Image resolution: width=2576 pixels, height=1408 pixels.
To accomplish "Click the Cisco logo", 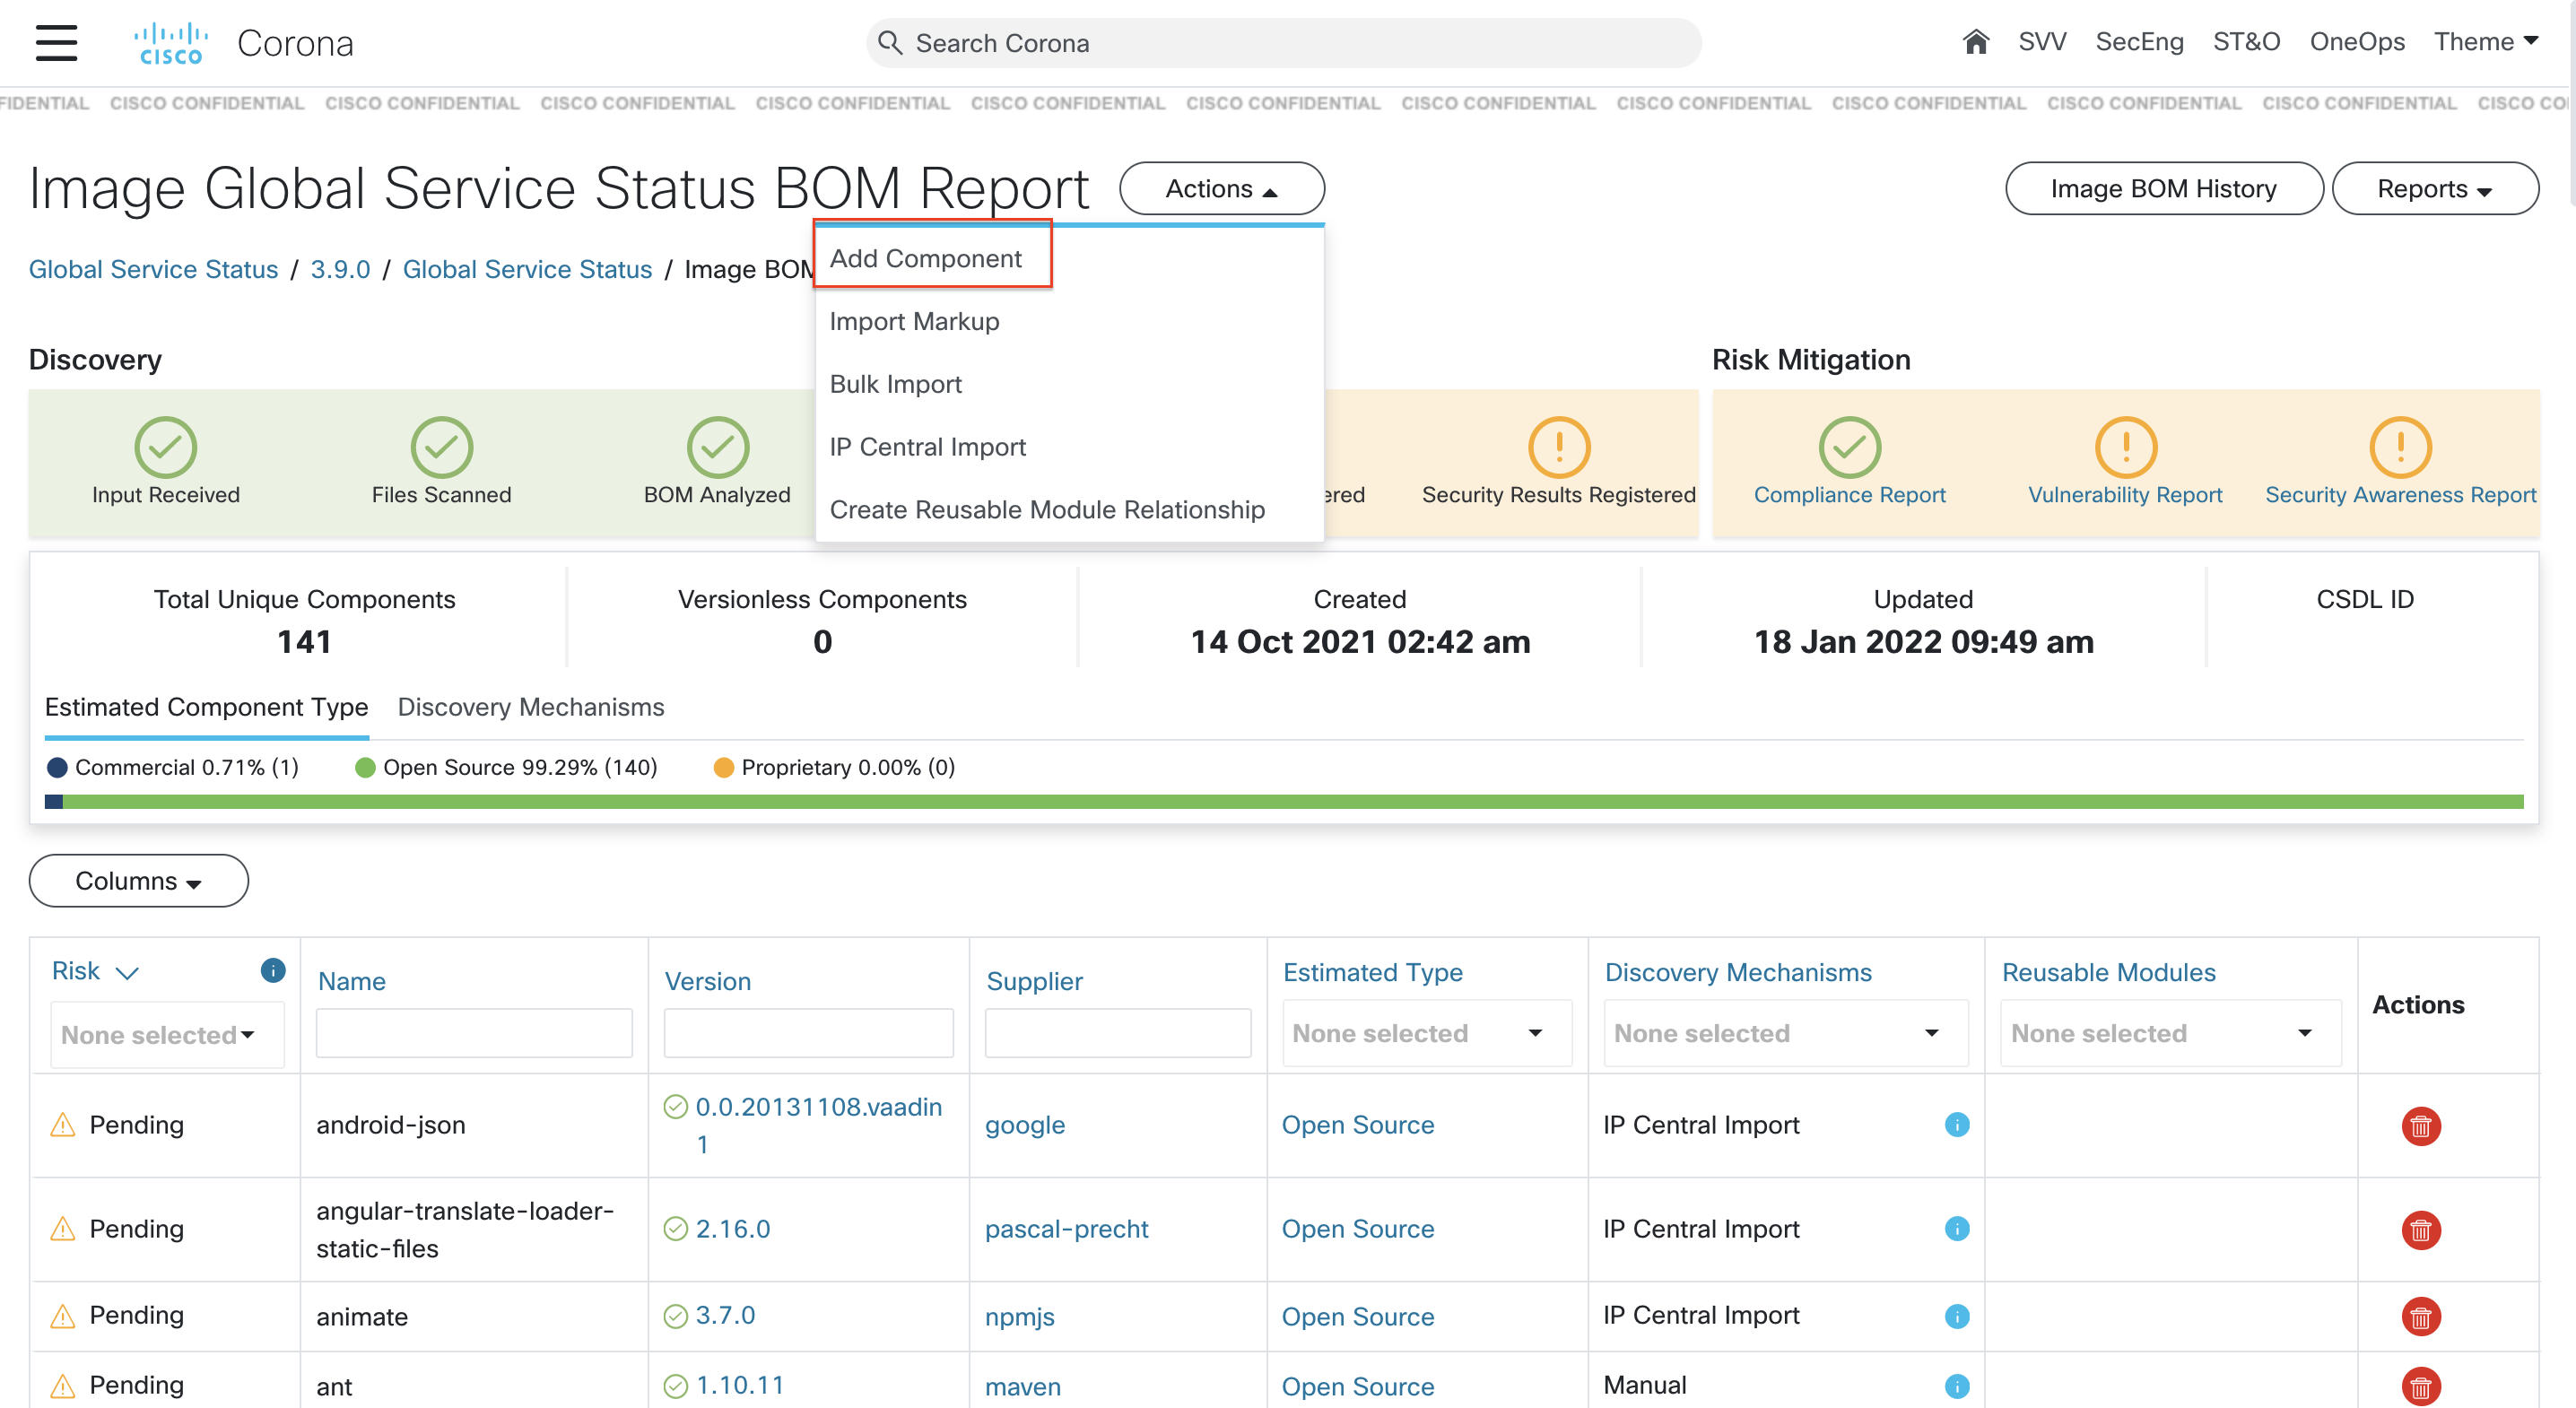I will point(171,43).
